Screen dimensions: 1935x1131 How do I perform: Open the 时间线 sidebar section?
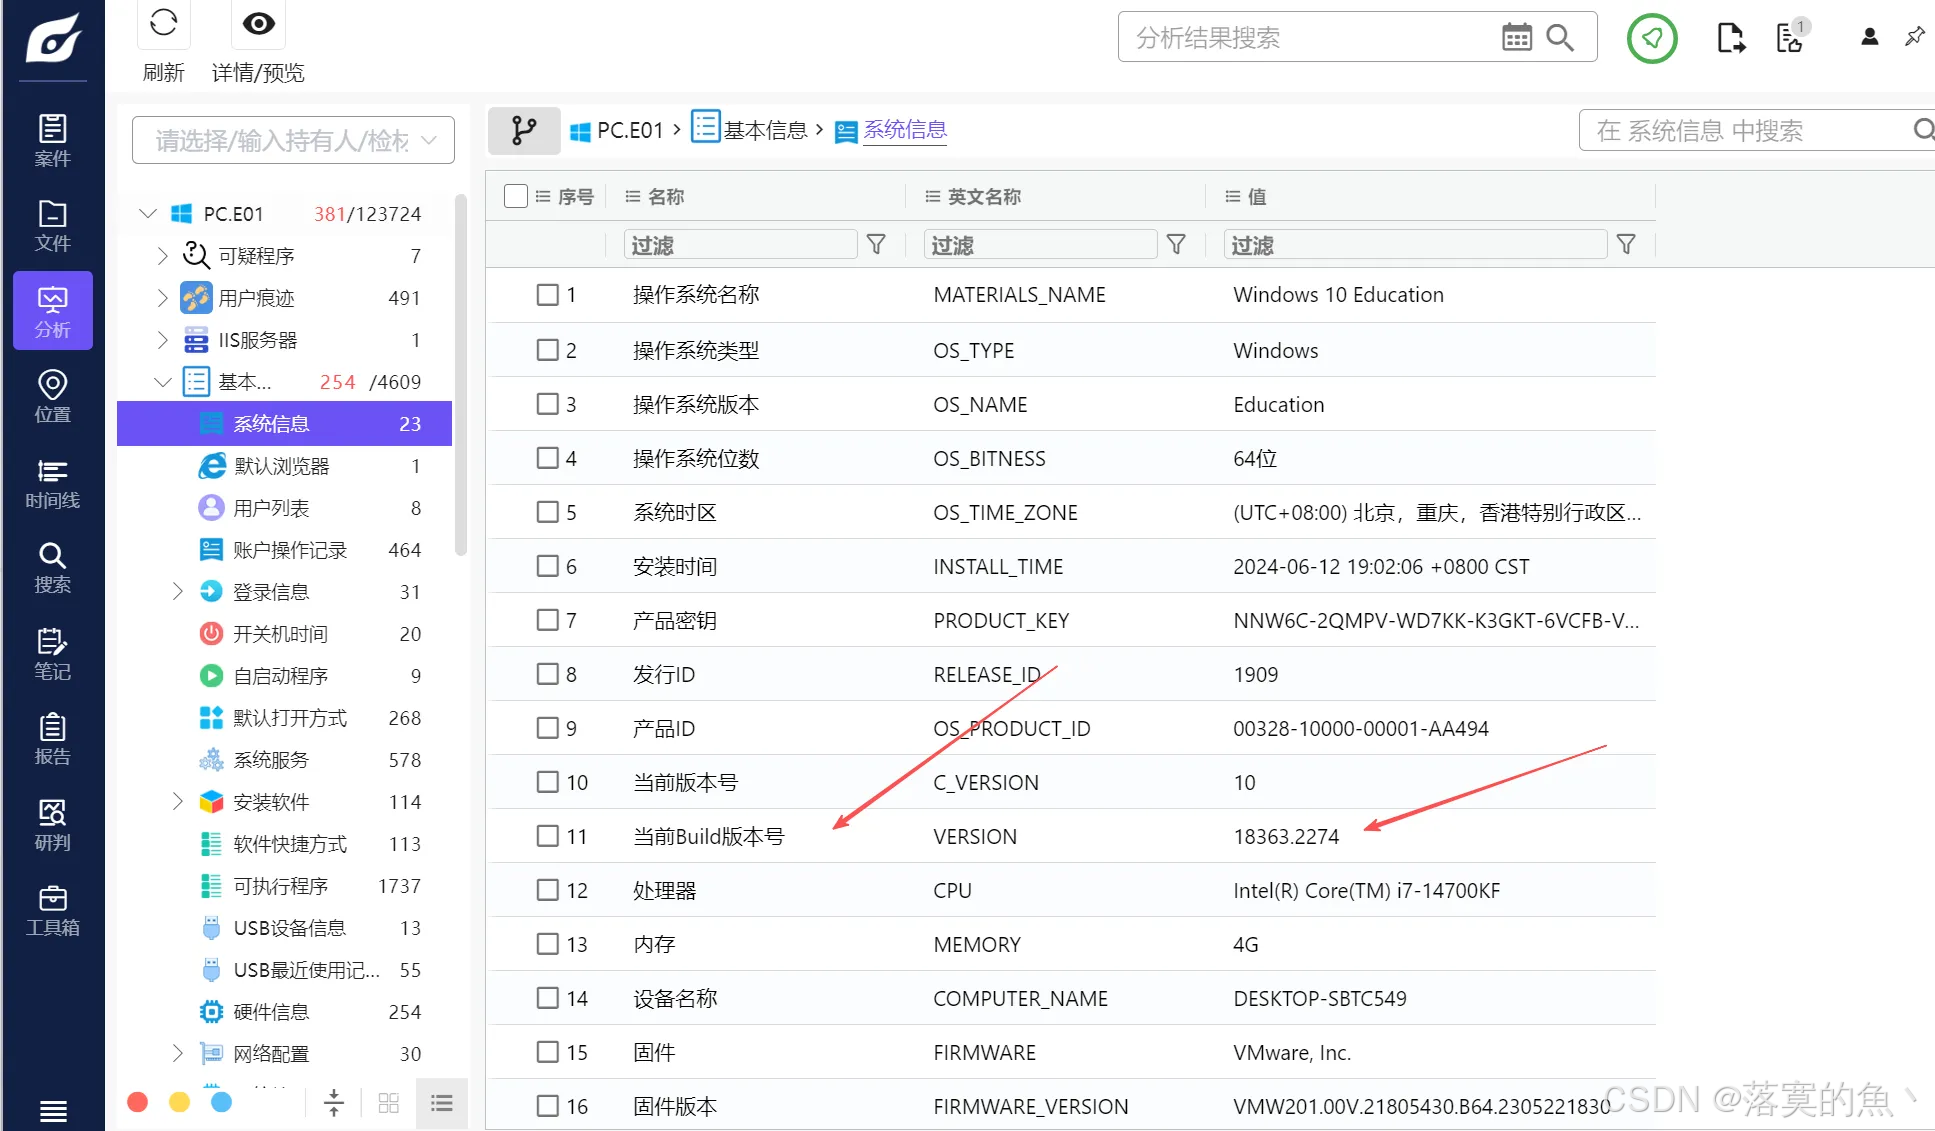point(53,483)
